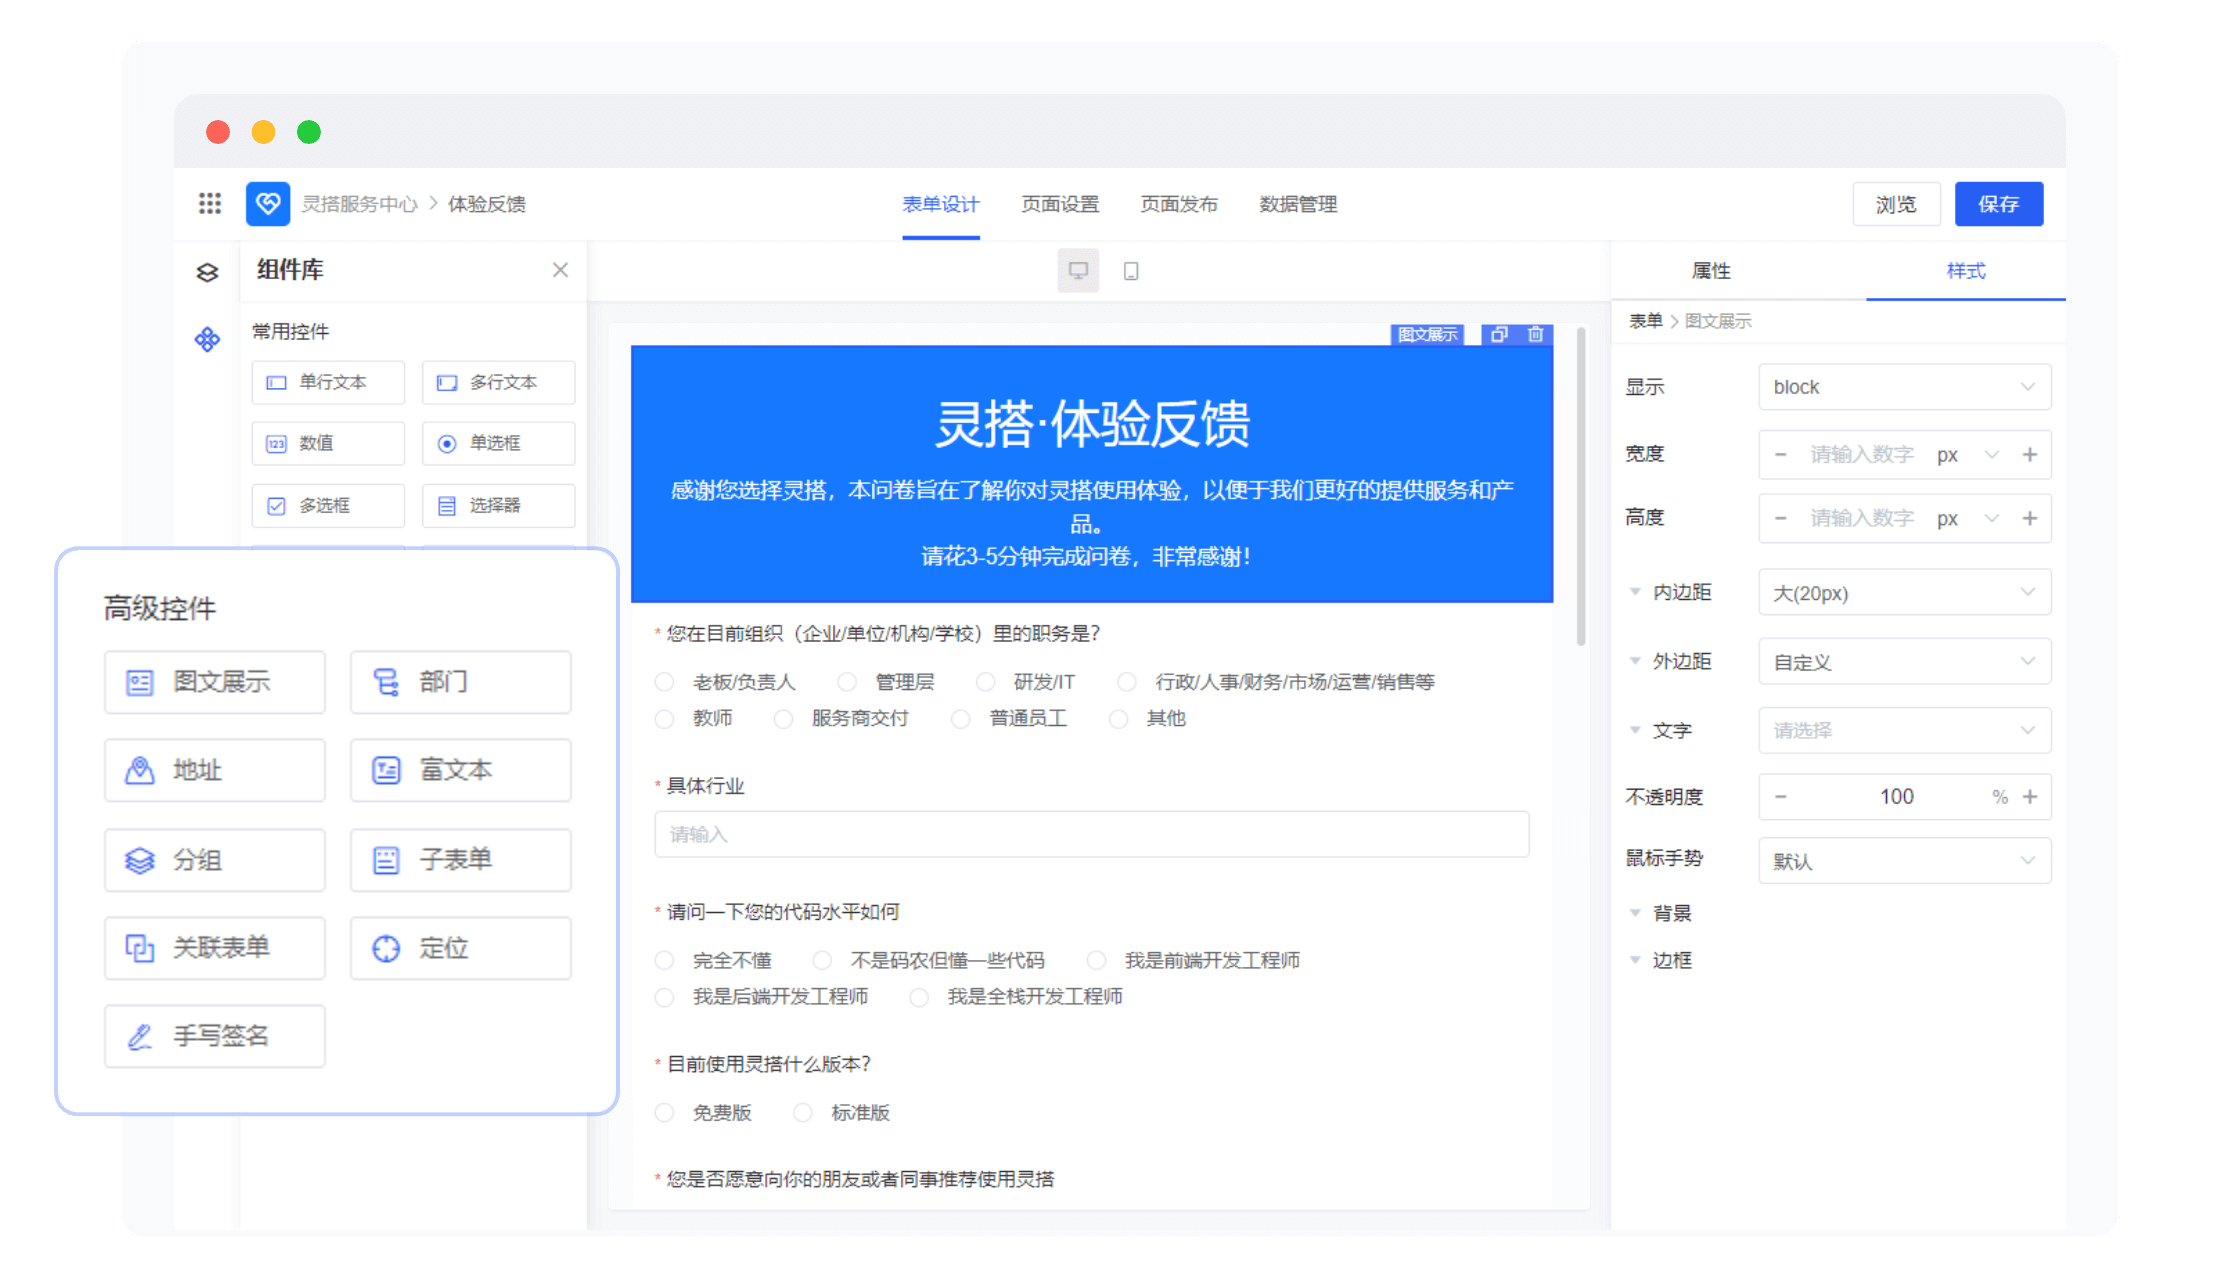Add the 部门 department control
Image resolution: width=2240 pixels, height=1280 pixels.
[x=461, y=682]
